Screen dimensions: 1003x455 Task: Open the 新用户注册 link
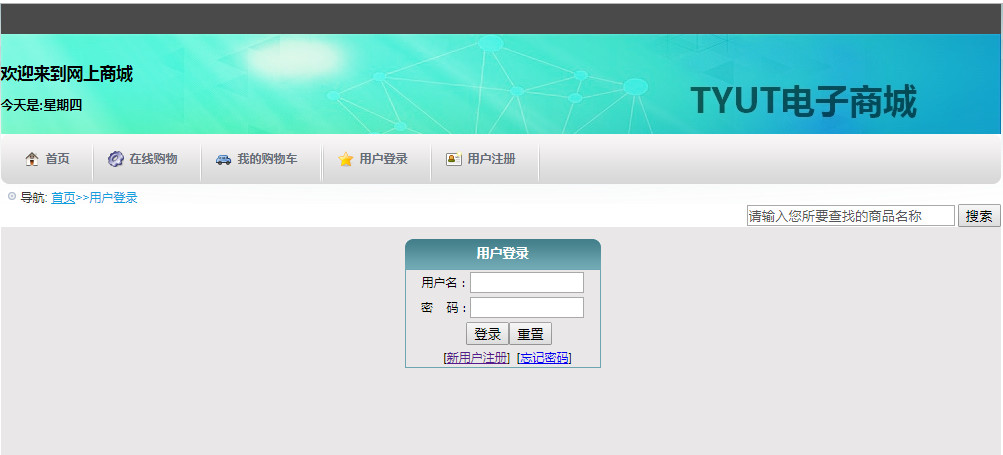(x=477, y=358)
